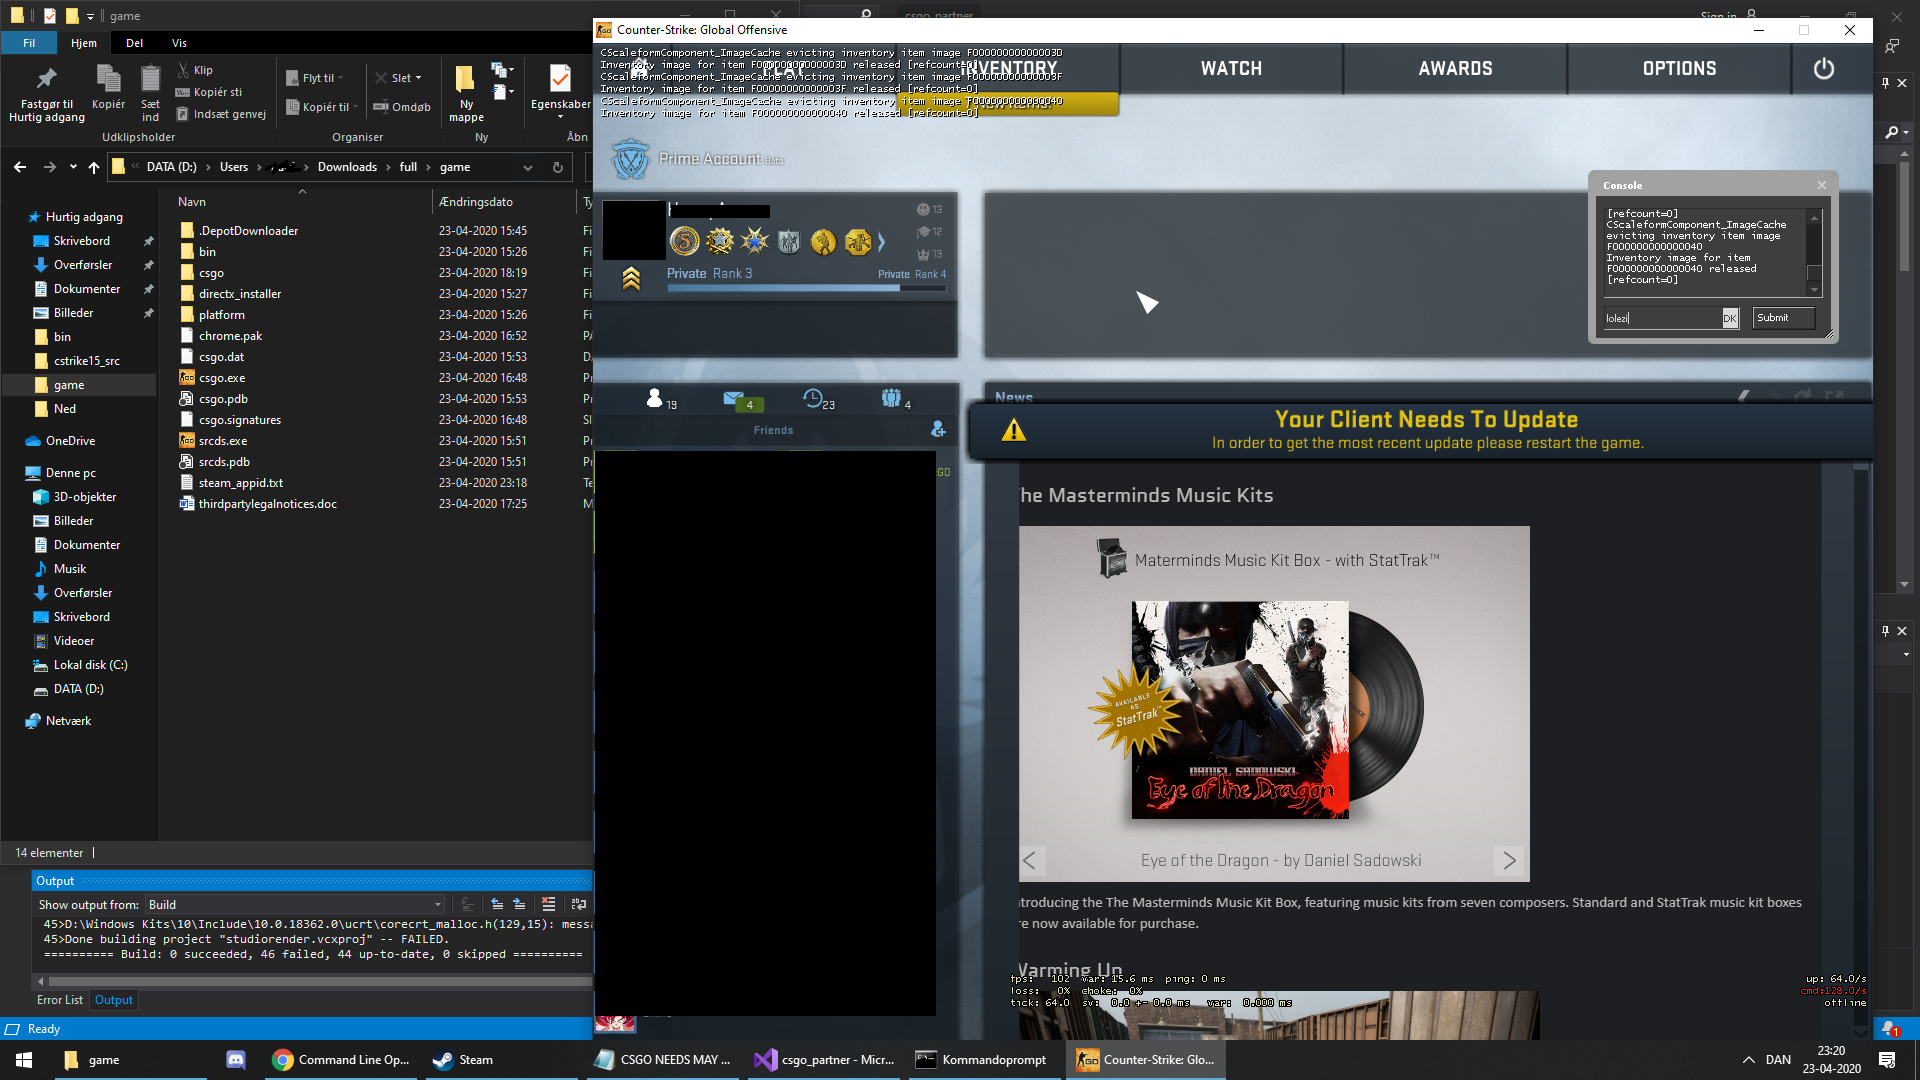This screenshot has height=1080, width=1920.
Task: Open the friends list icon showing 19
Action: [656, 399]
